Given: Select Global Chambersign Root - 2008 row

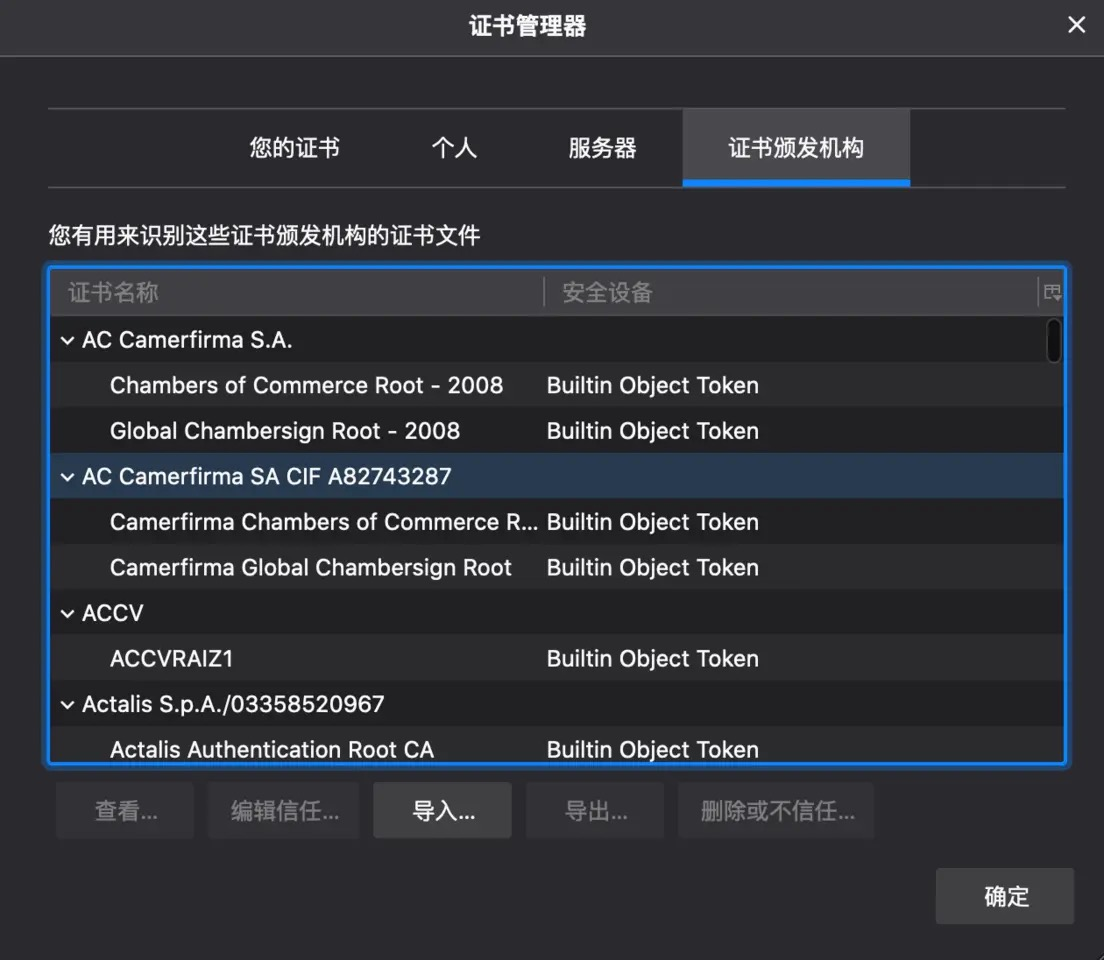Looking at the screenshot, I should click(556, 430).
